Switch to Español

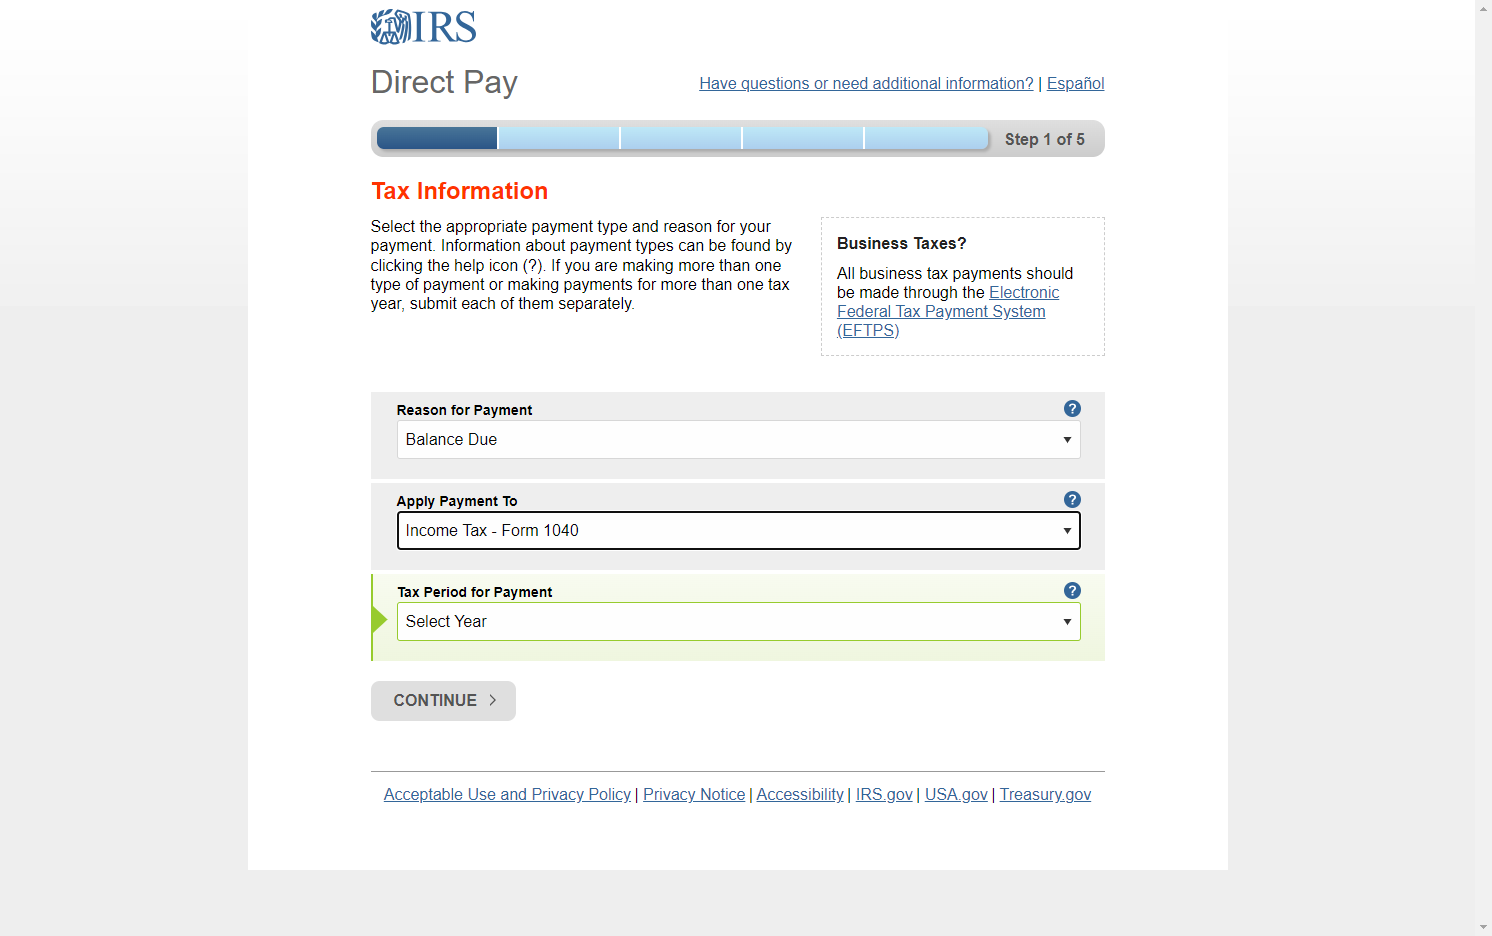click(x=1075, y=84)
